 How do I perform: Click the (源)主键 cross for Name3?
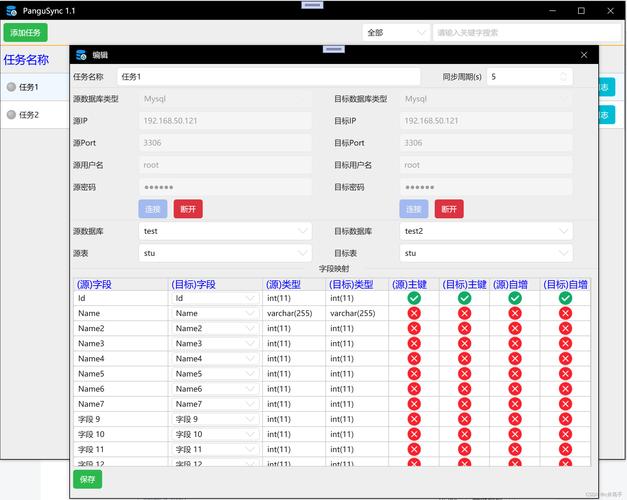click(414, 344)
